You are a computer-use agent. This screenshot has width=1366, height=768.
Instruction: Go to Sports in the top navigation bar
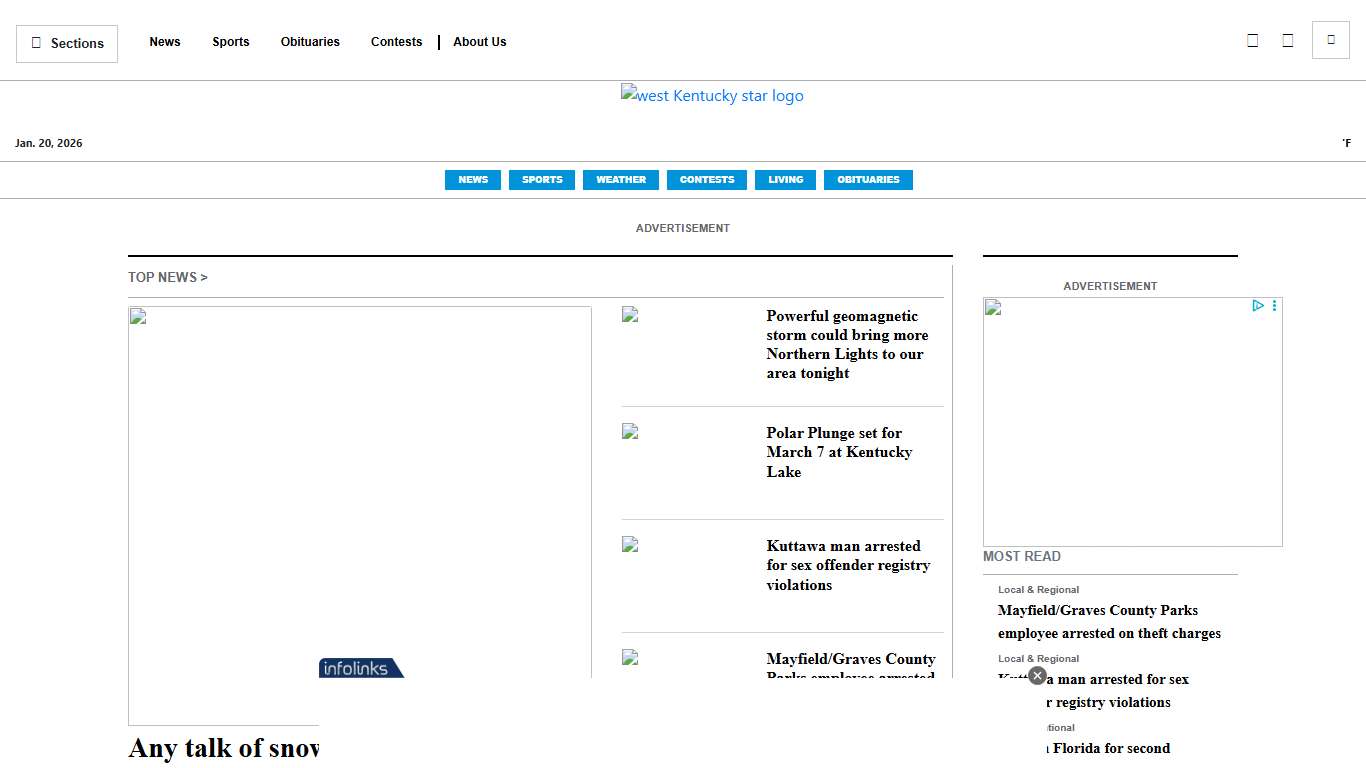click(230, 42)
